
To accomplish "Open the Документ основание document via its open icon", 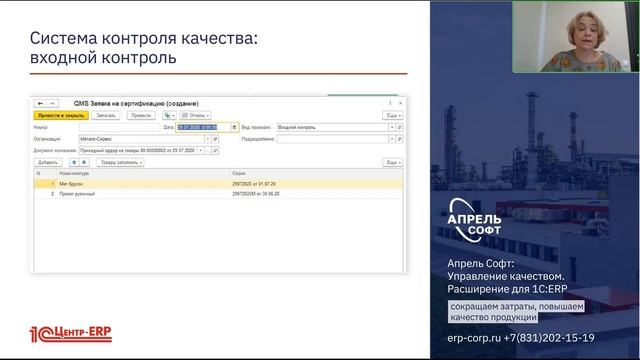I will coord(215,151).
